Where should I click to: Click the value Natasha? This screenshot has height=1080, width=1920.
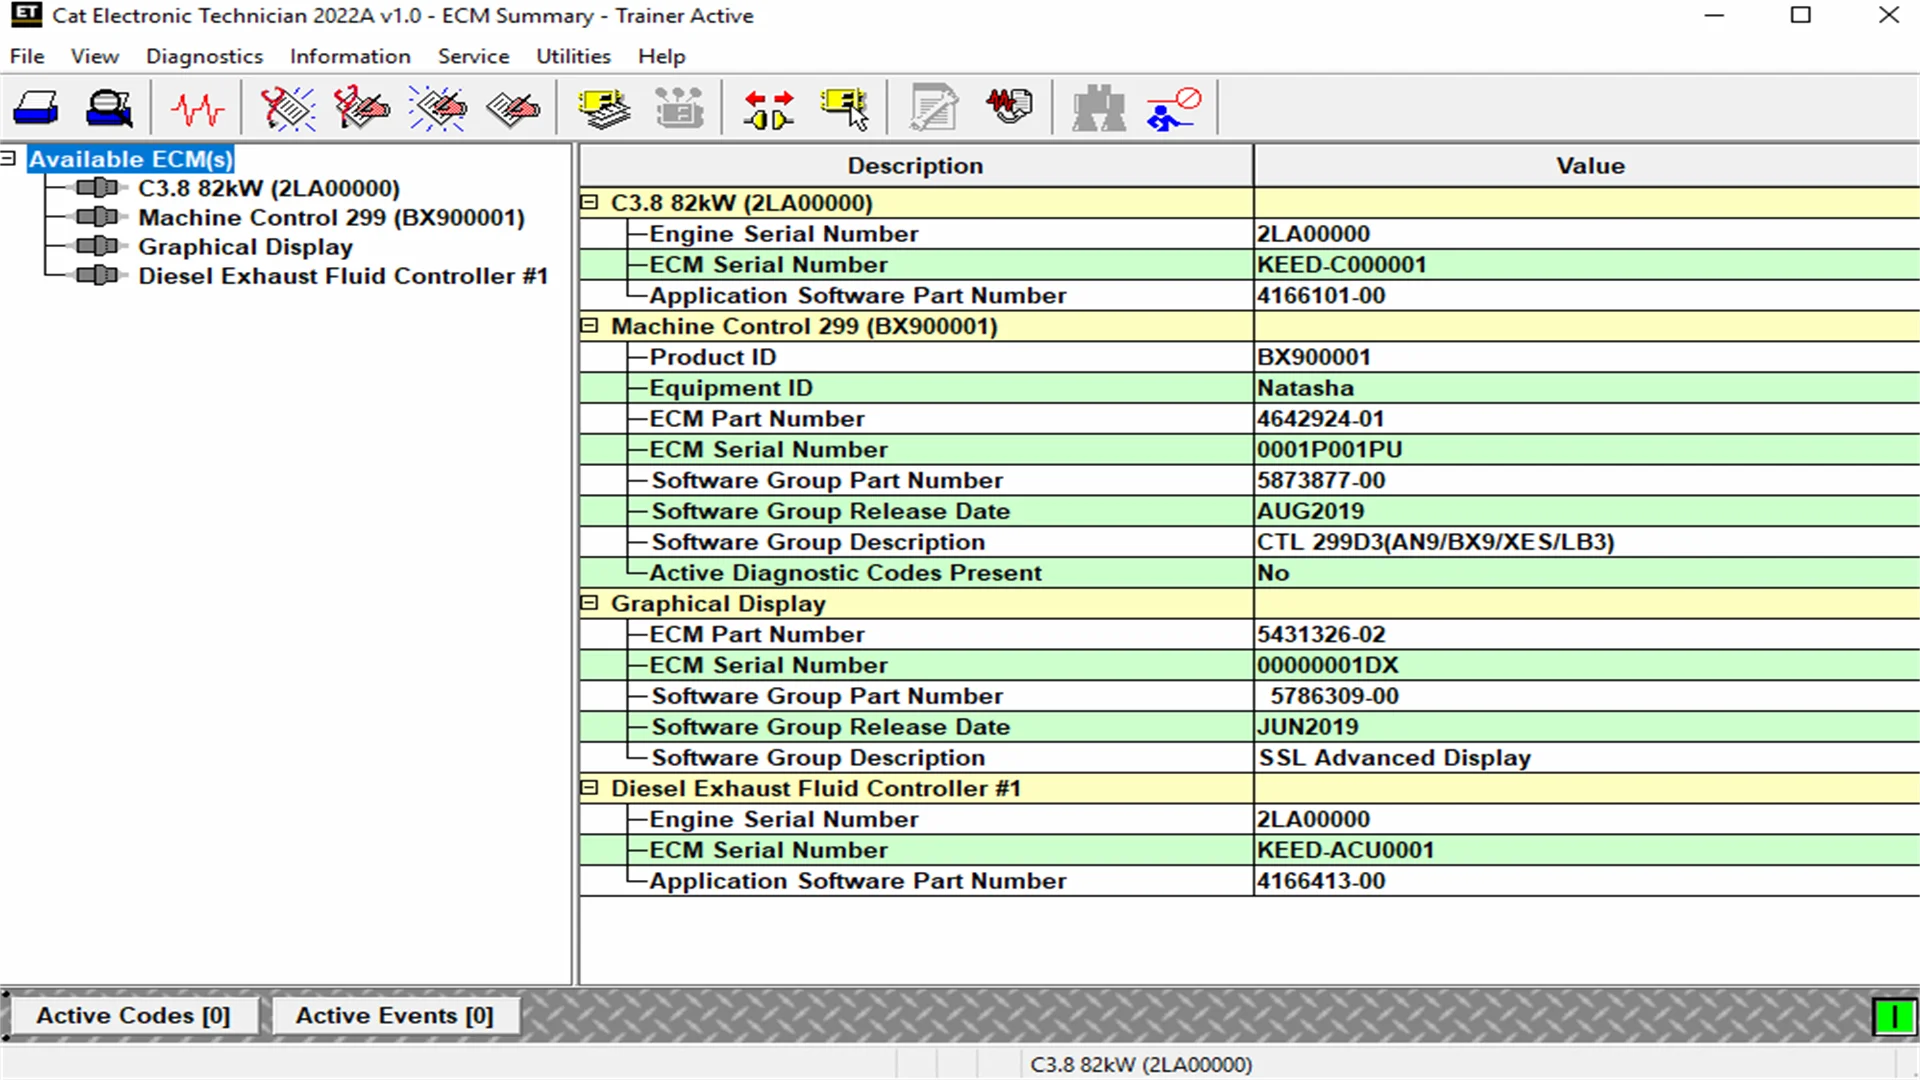pyautogui.click(x=1305, y=388)
